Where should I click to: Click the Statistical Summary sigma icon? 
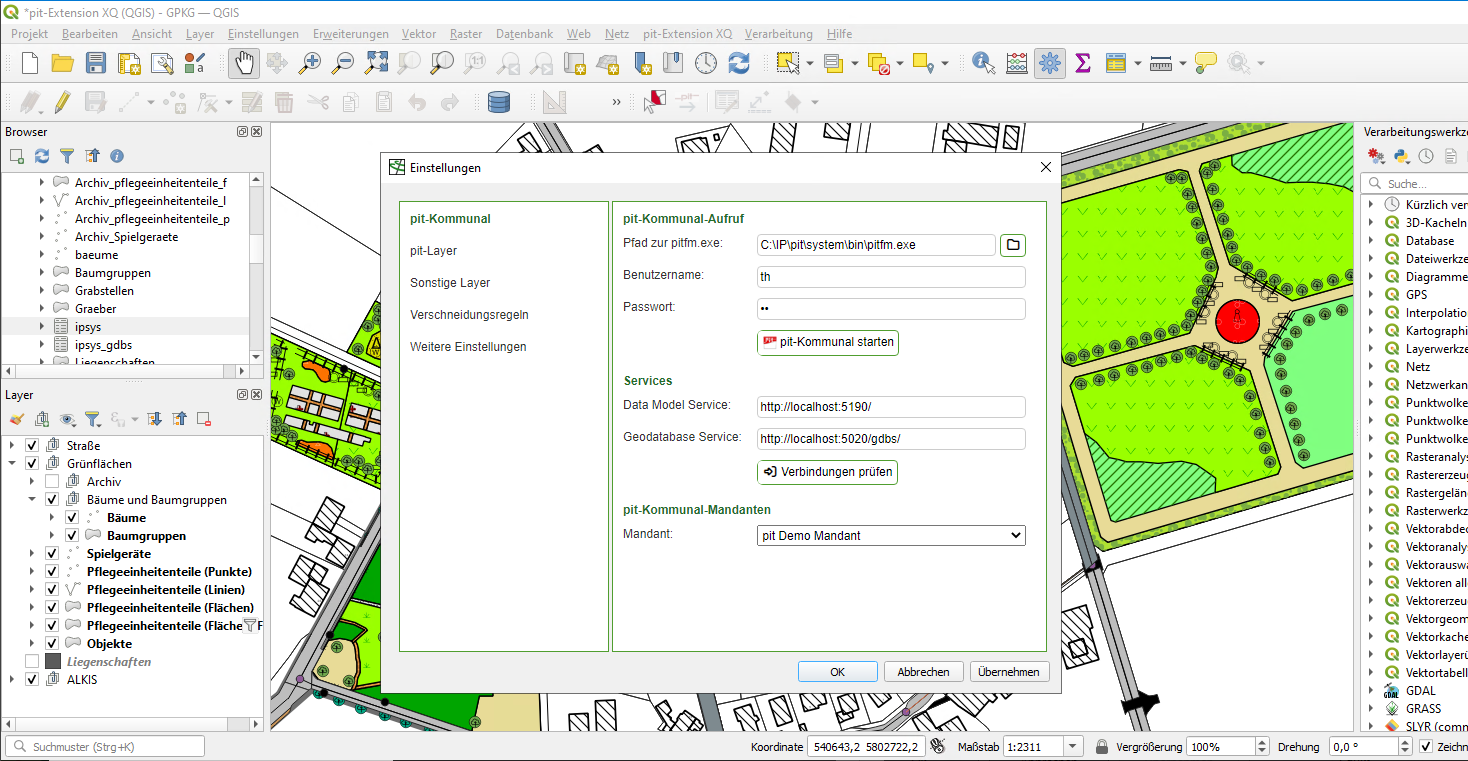[x=1082, y=62]
